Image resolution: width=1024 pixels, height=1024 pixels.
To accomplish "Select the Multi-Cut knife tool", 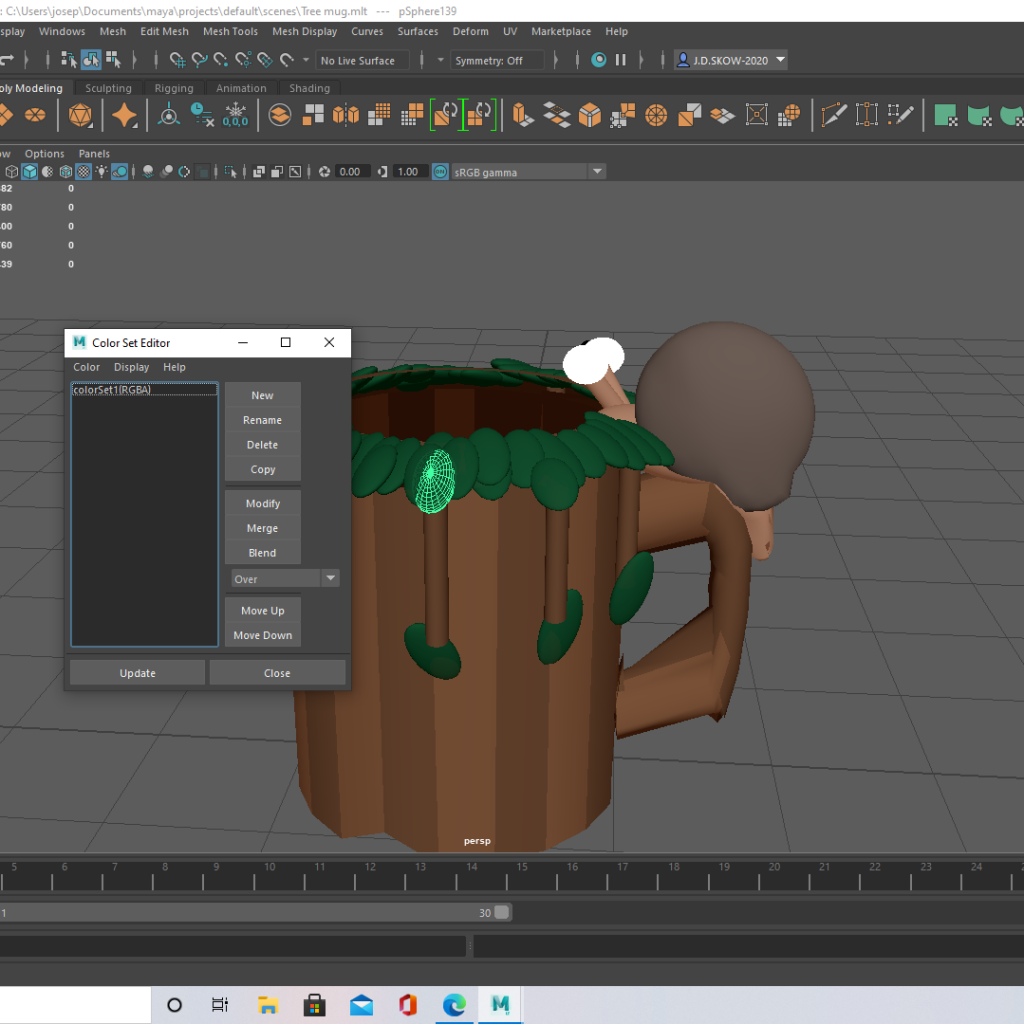I will 834,115.
